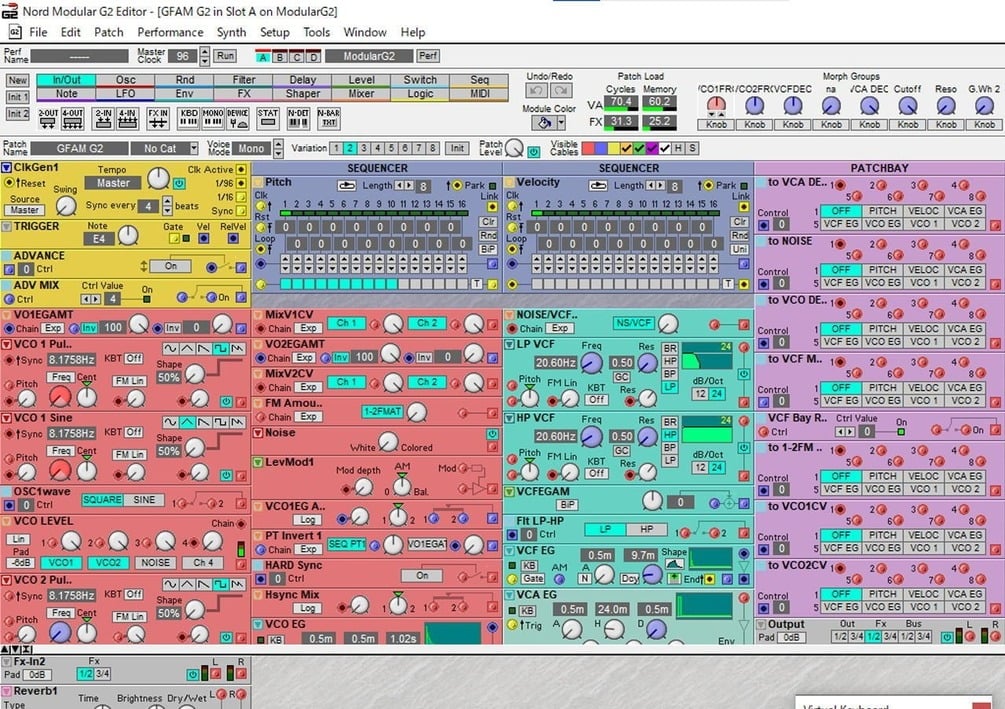The height and width of the screenshot is (709, 1005).
Task: Click the Undo arrow icon
Action: click(536, 91)
